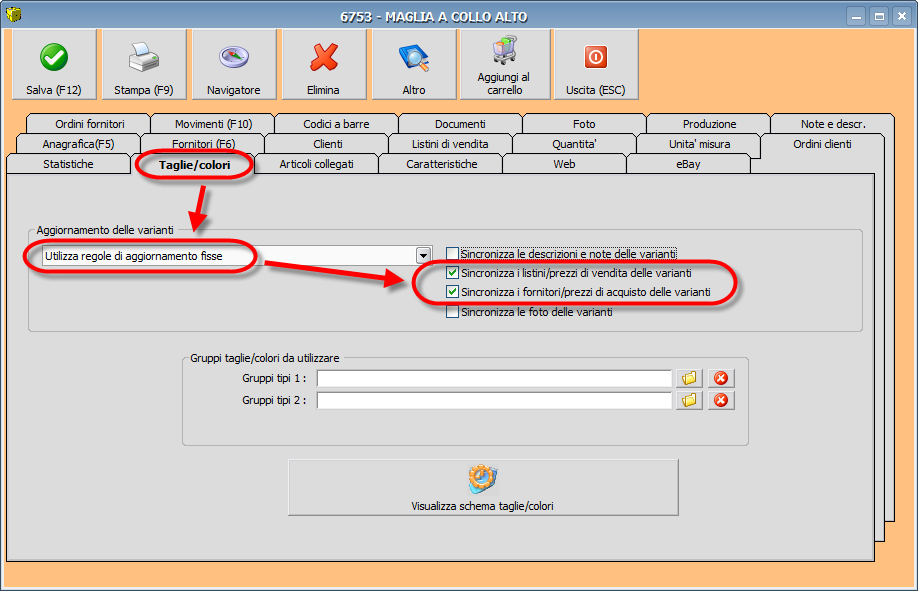Open the Ordini clienti tab
Image resolution: width=918 pixels, height=591 pixels.
pos(822,144)
